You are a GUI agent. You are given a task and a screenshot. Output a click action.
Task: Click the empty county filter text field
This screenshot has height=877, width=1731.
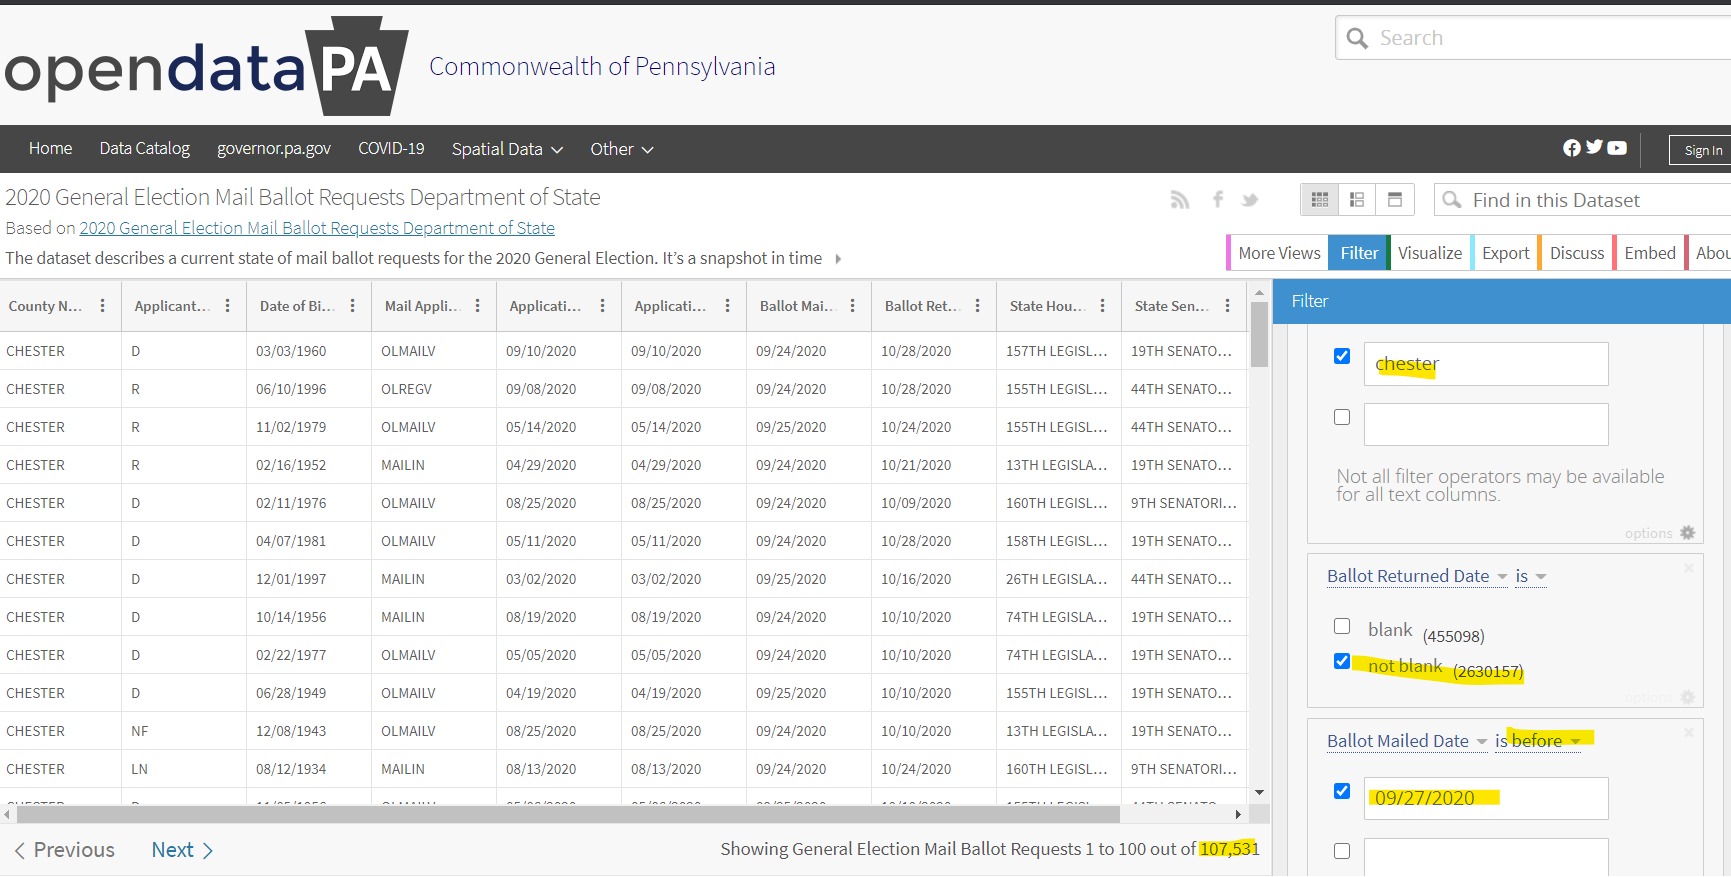pyautogui.click(x=1486, y=424)
